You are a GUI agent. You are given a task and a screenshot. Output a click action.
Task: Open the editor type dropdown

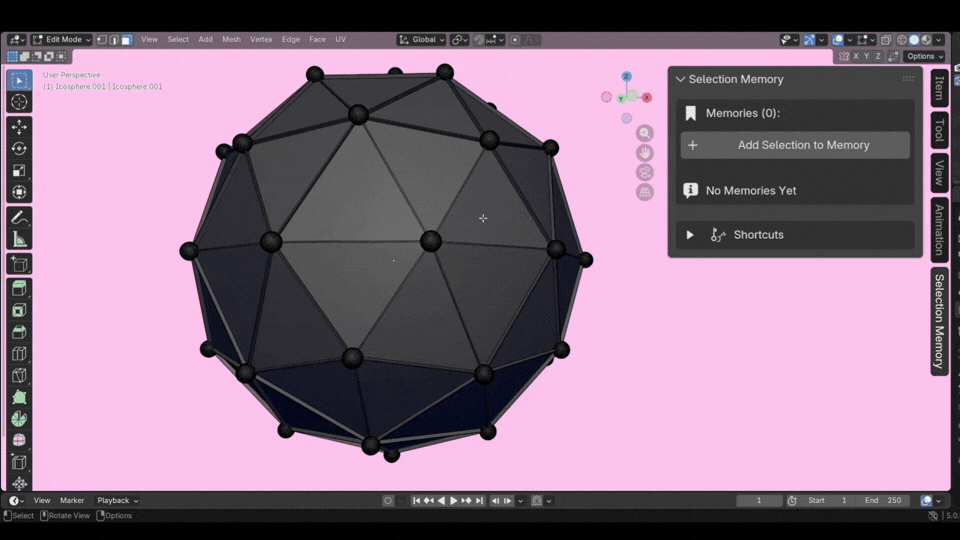coord(17,40)
